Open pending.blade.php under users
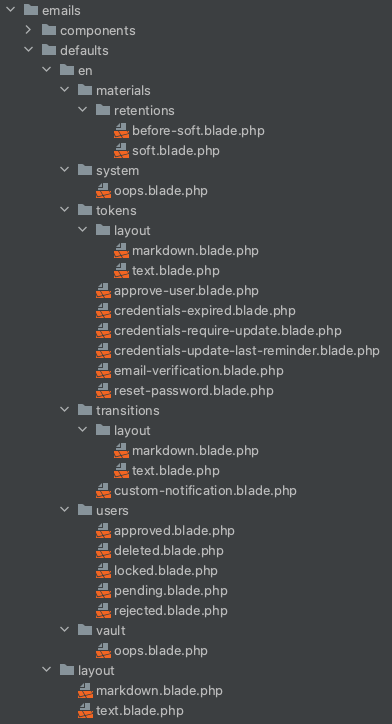 click(171, 591)
